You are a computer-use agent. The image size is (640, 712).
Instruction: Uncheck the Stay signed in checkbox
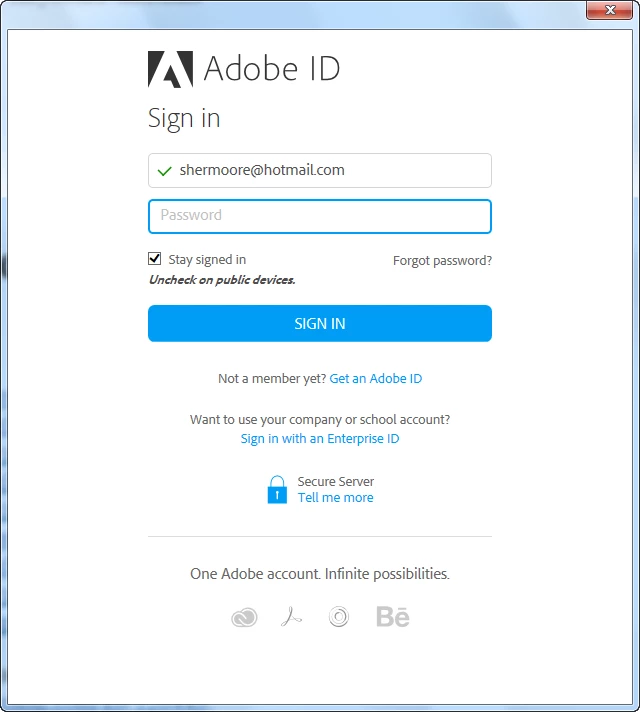tap(154, 259)
